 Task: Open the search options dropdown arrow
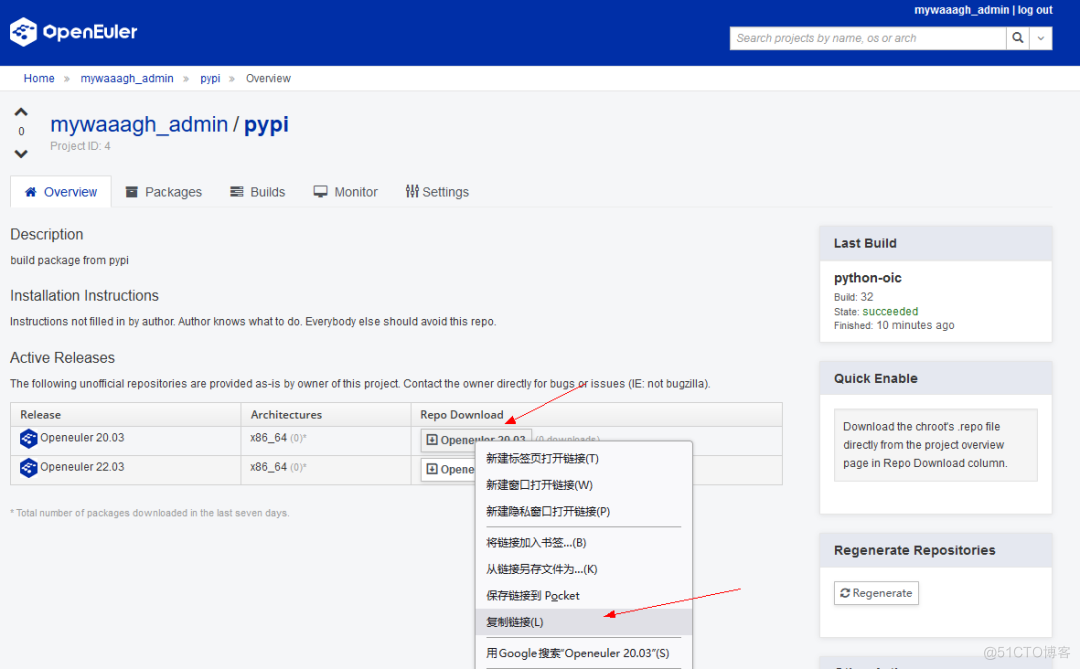click(1041, 37)
